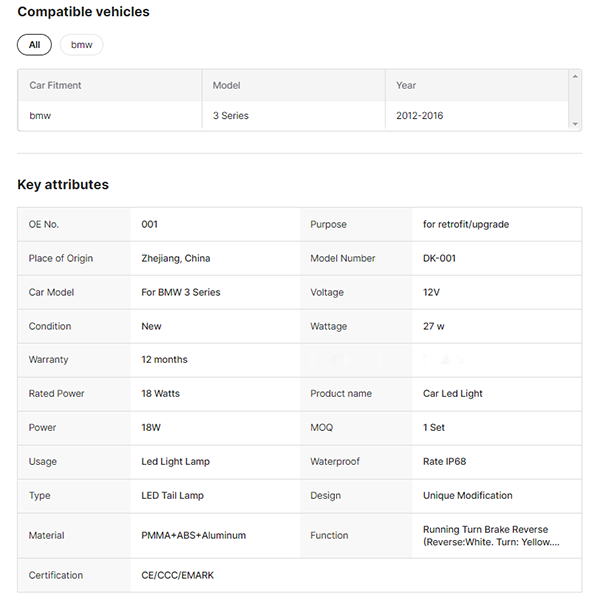The width and height of the screenshot is (600, 600).
Task: Select the bmw cell in fitment table
Action: click(40, 116)
